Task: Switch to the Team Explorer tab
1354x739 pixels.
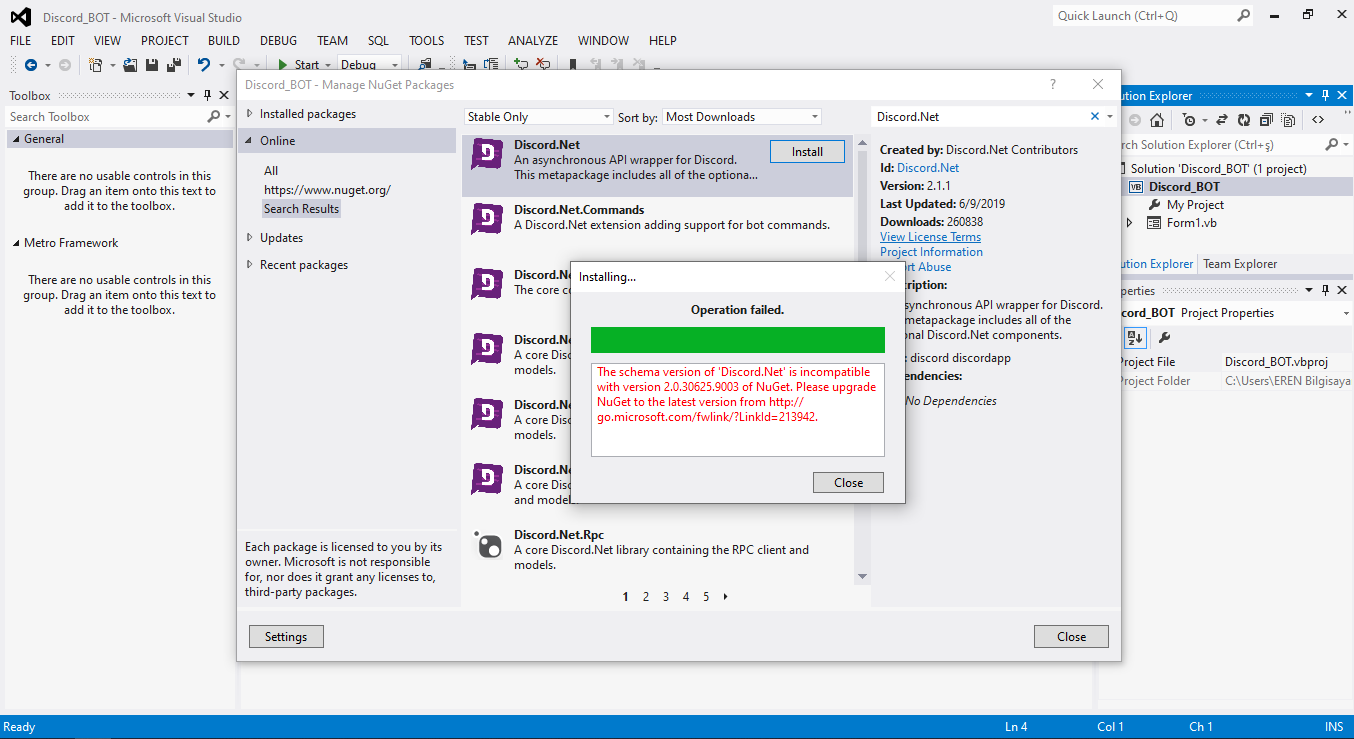Action: tap(1240, 264)
